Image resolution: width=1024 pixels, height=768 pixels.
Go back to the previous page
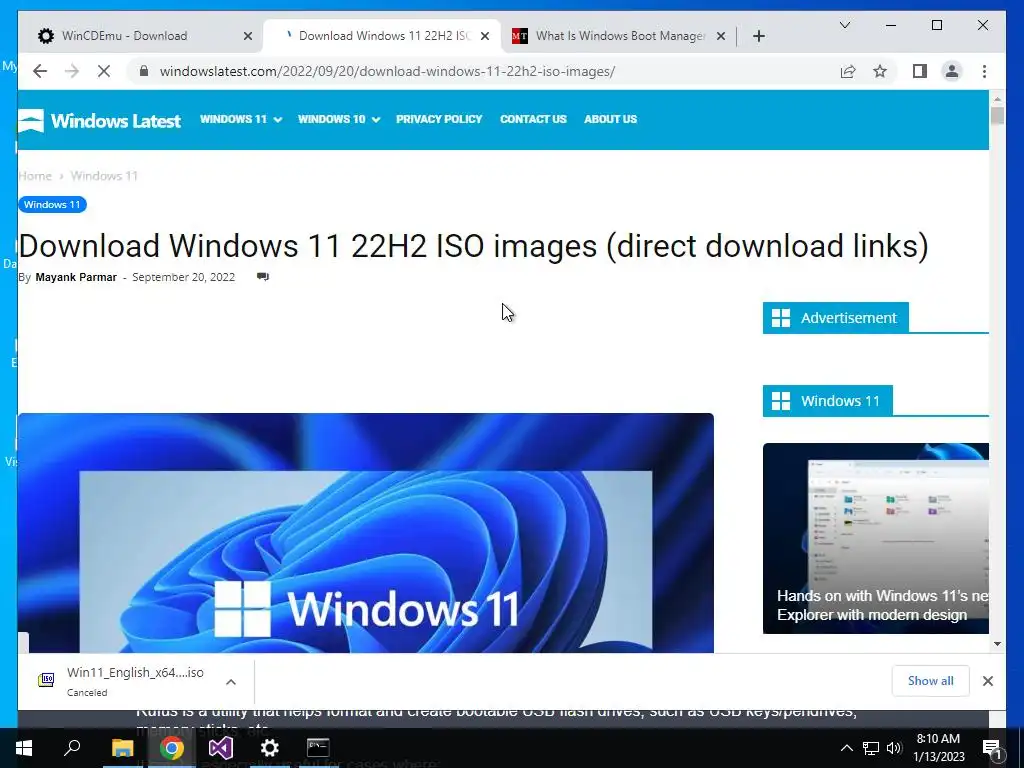40,71
